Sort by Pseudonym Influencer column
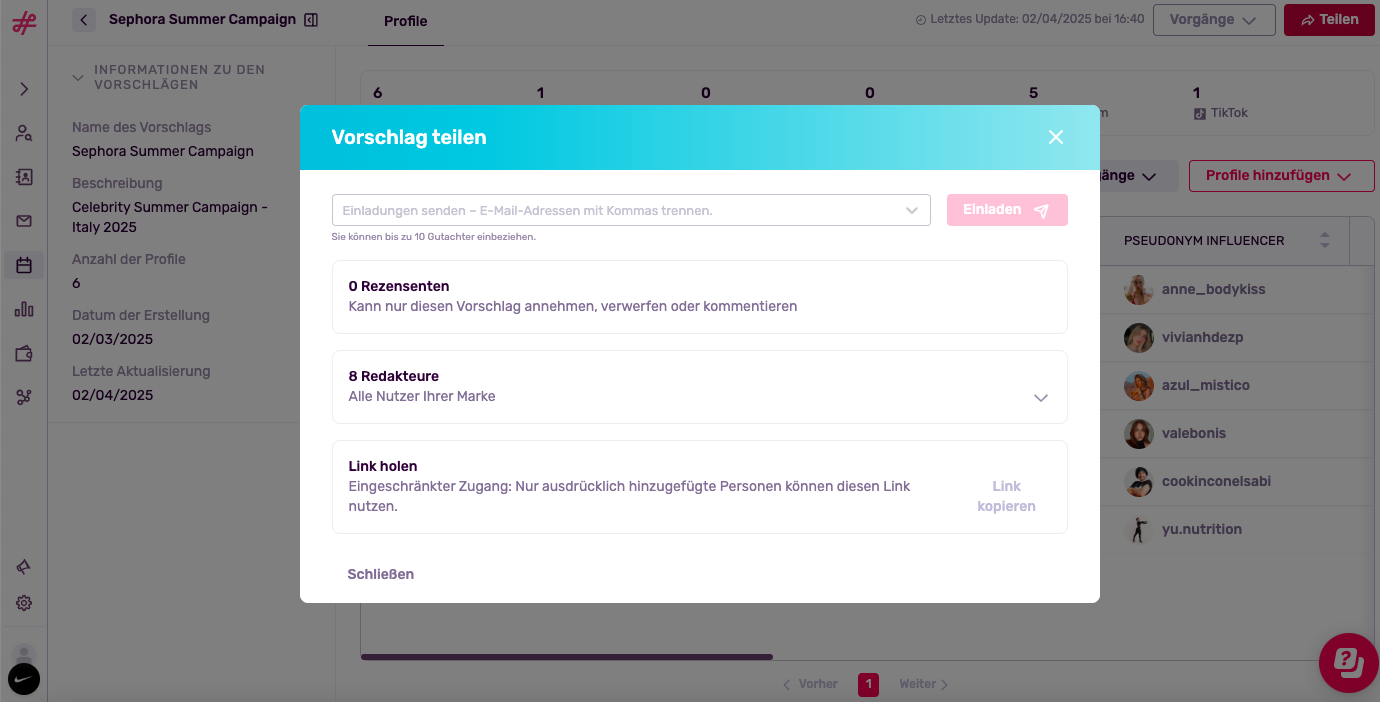Viewport: 1380px width, 702px height. (x=1325, y=241)
